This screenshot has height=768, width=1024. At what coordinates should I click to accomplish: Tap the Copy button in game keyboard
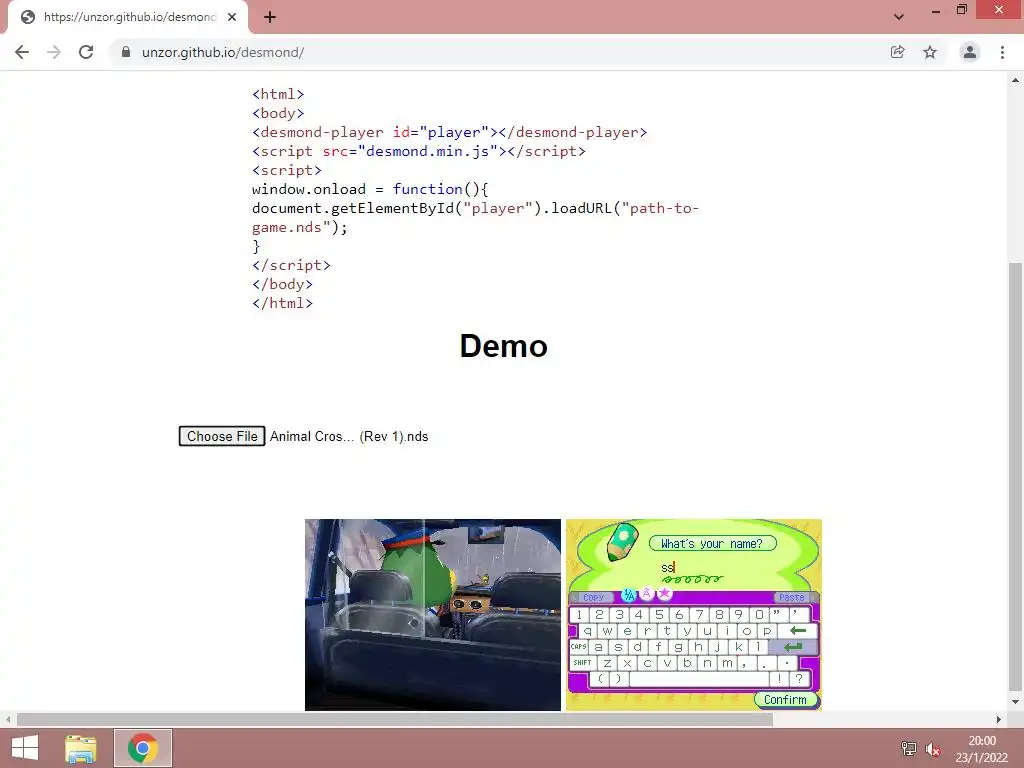[593, 597]
